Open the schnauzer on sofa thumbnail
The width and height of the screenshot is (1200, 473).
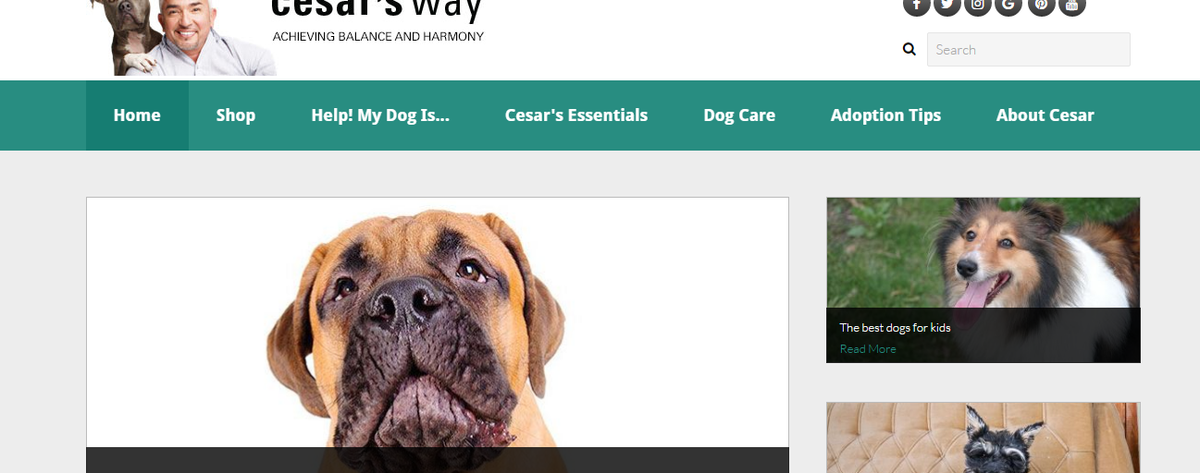[x=983, y=438]
